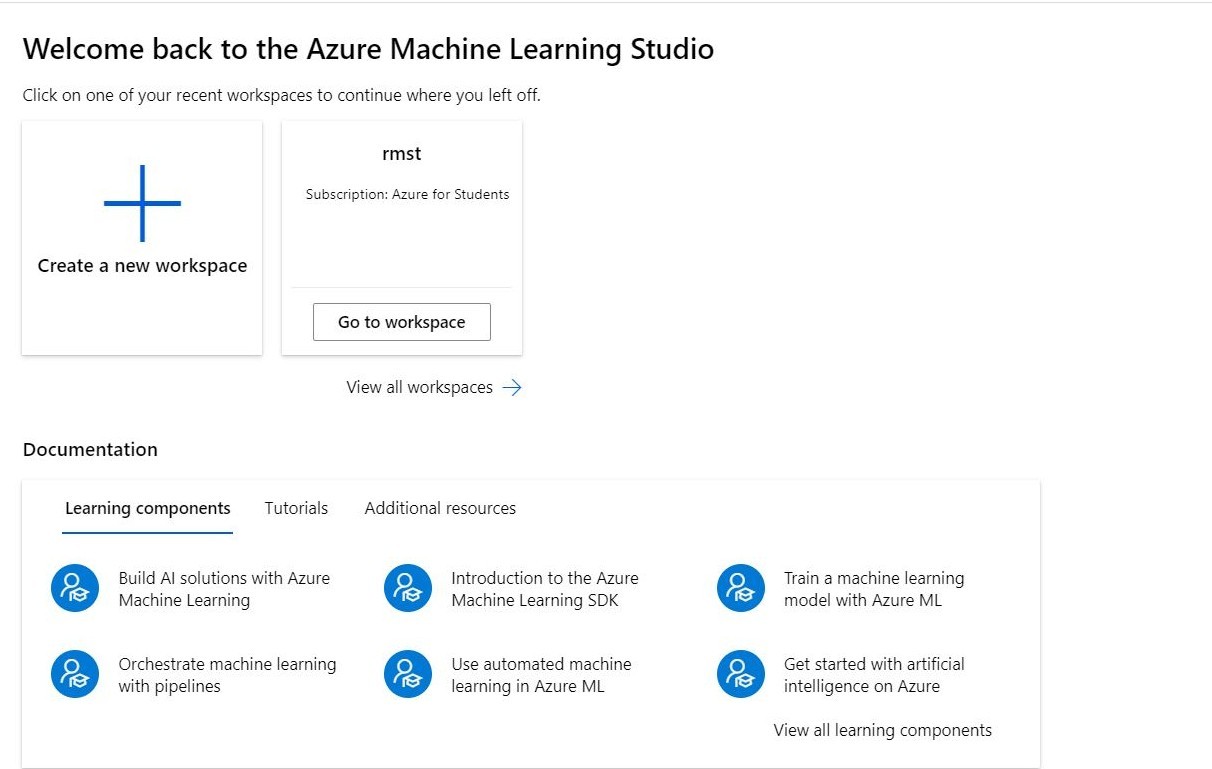This screenshot has width=1212, height=769.
Task: Click the Subscription: Azure for Students text
Action: (408, 194)
